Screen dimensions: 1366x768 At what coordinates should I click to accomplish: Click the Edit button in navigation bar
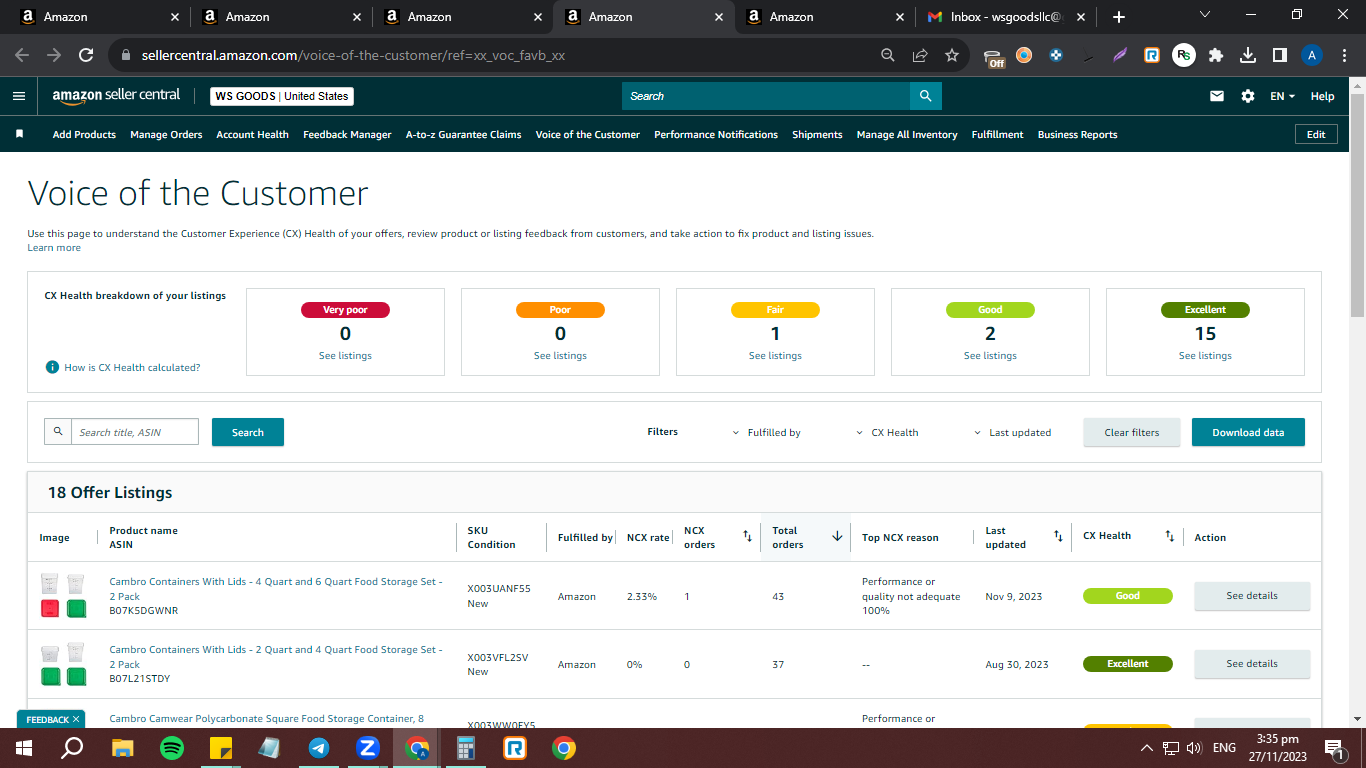click(x=1316, y=134)
